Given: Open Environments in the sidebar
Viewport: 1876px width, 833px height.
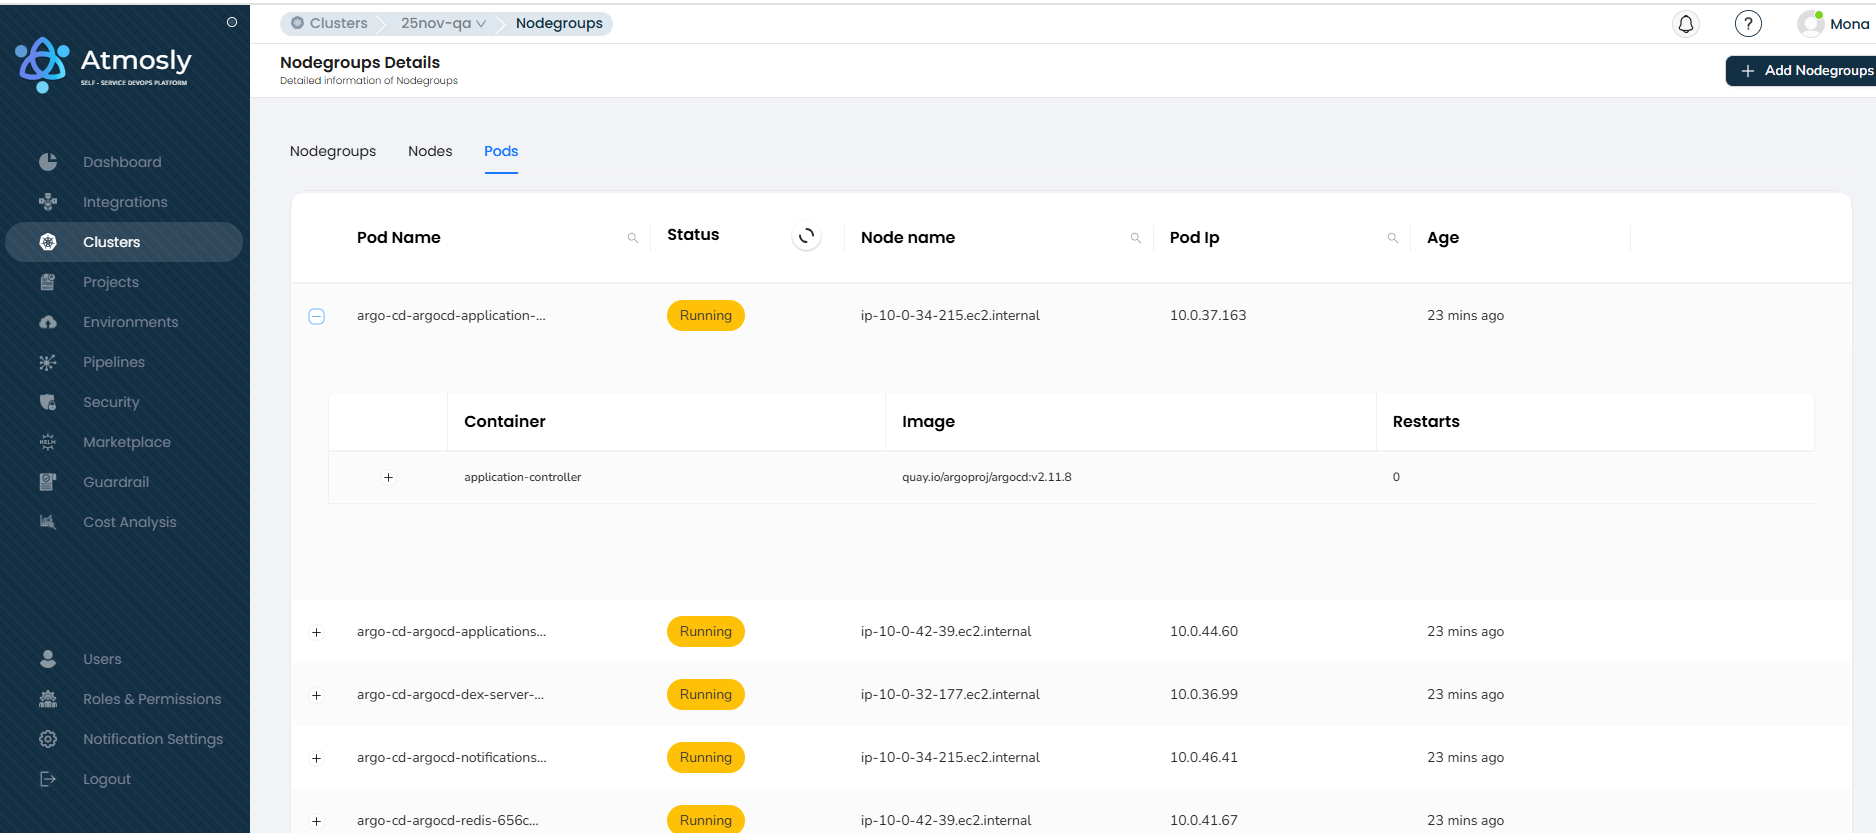Looking at the screenshot, I should [131, 322].
